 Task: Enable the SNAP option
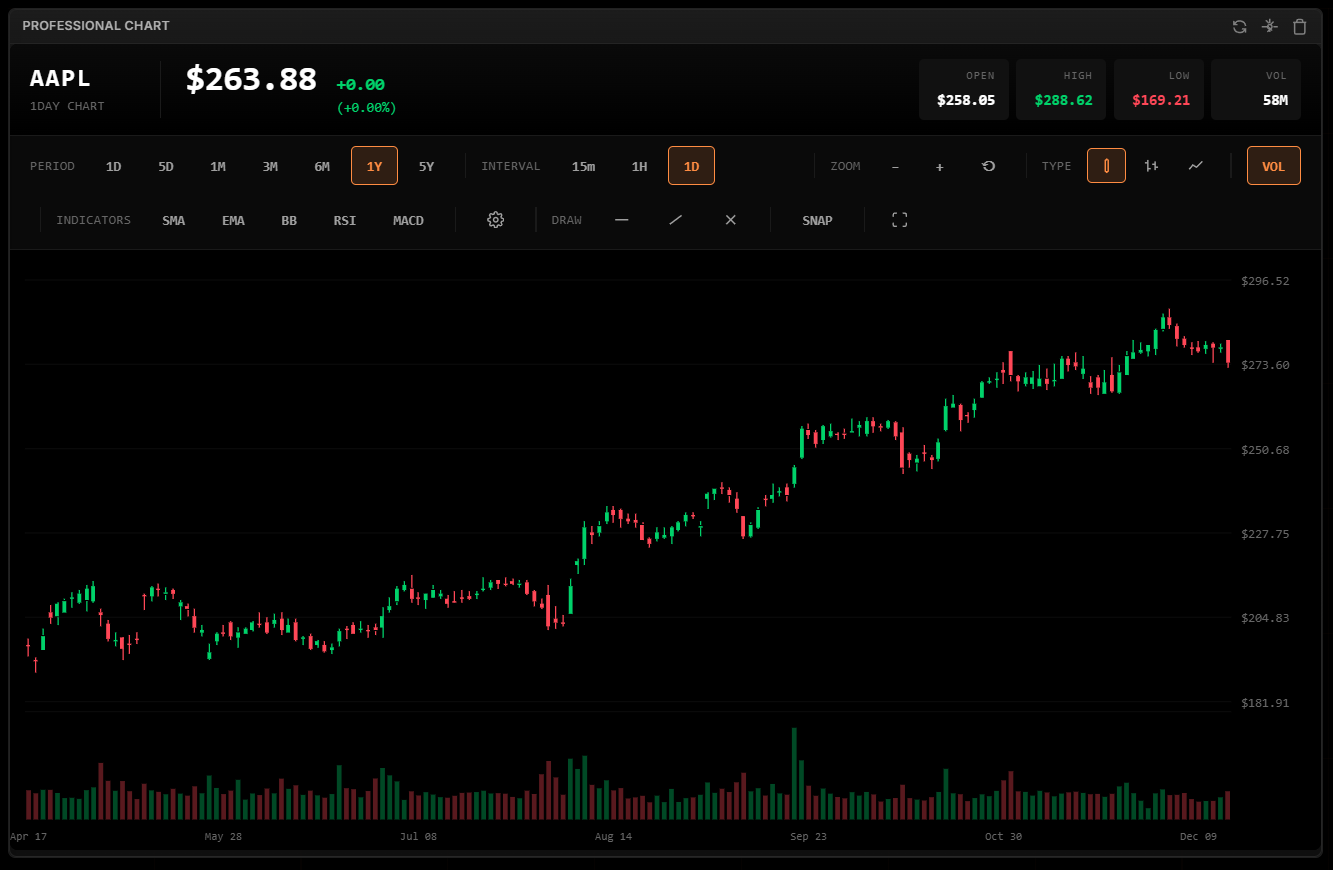click(x=817, y=220)
